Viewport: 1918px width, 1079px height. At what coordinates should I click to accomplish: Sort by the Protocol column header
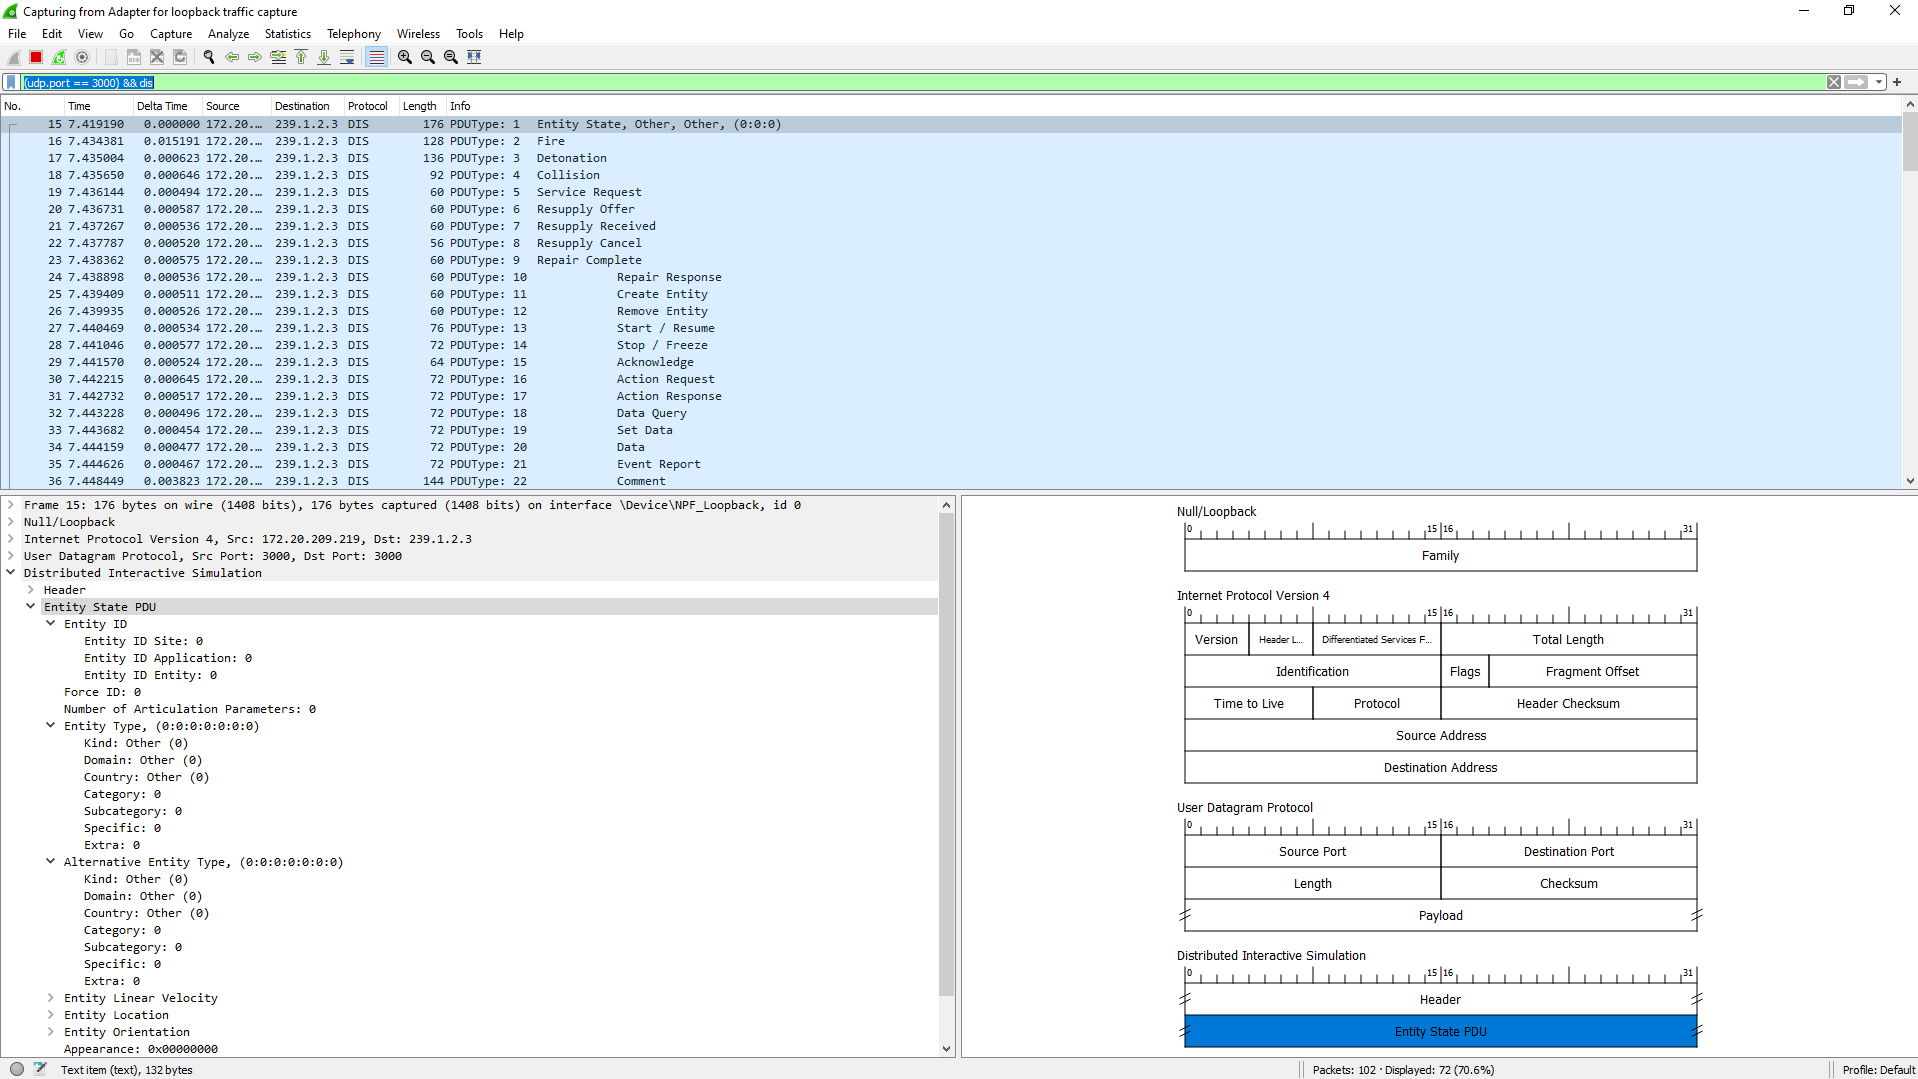click(x=370, y=106)
